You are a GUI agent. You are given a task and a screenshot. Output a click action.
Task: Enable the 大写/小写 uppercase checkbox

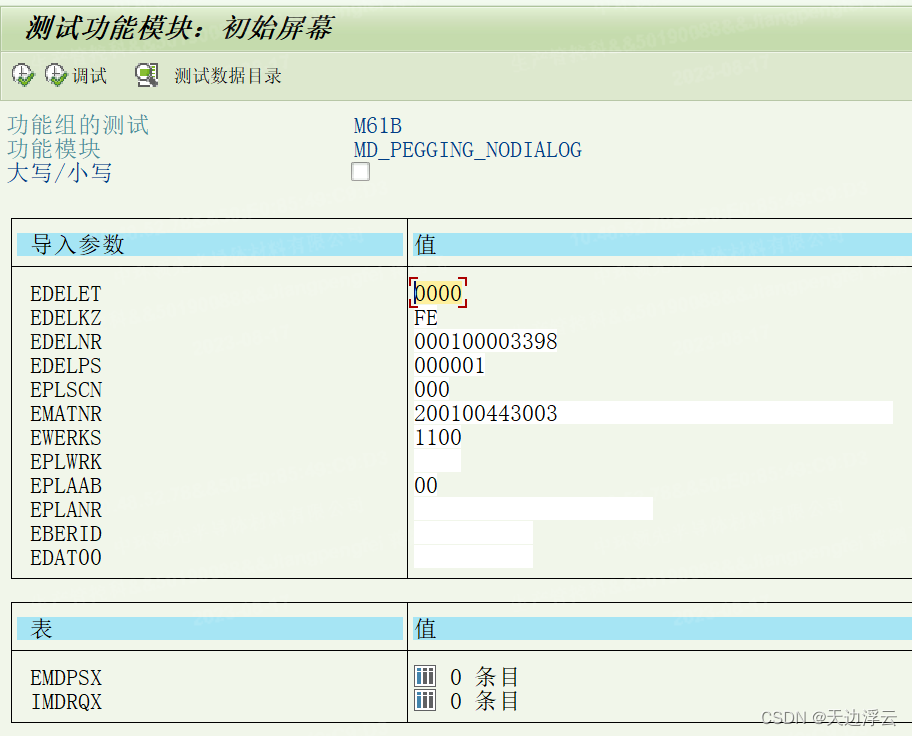[360, 171]
